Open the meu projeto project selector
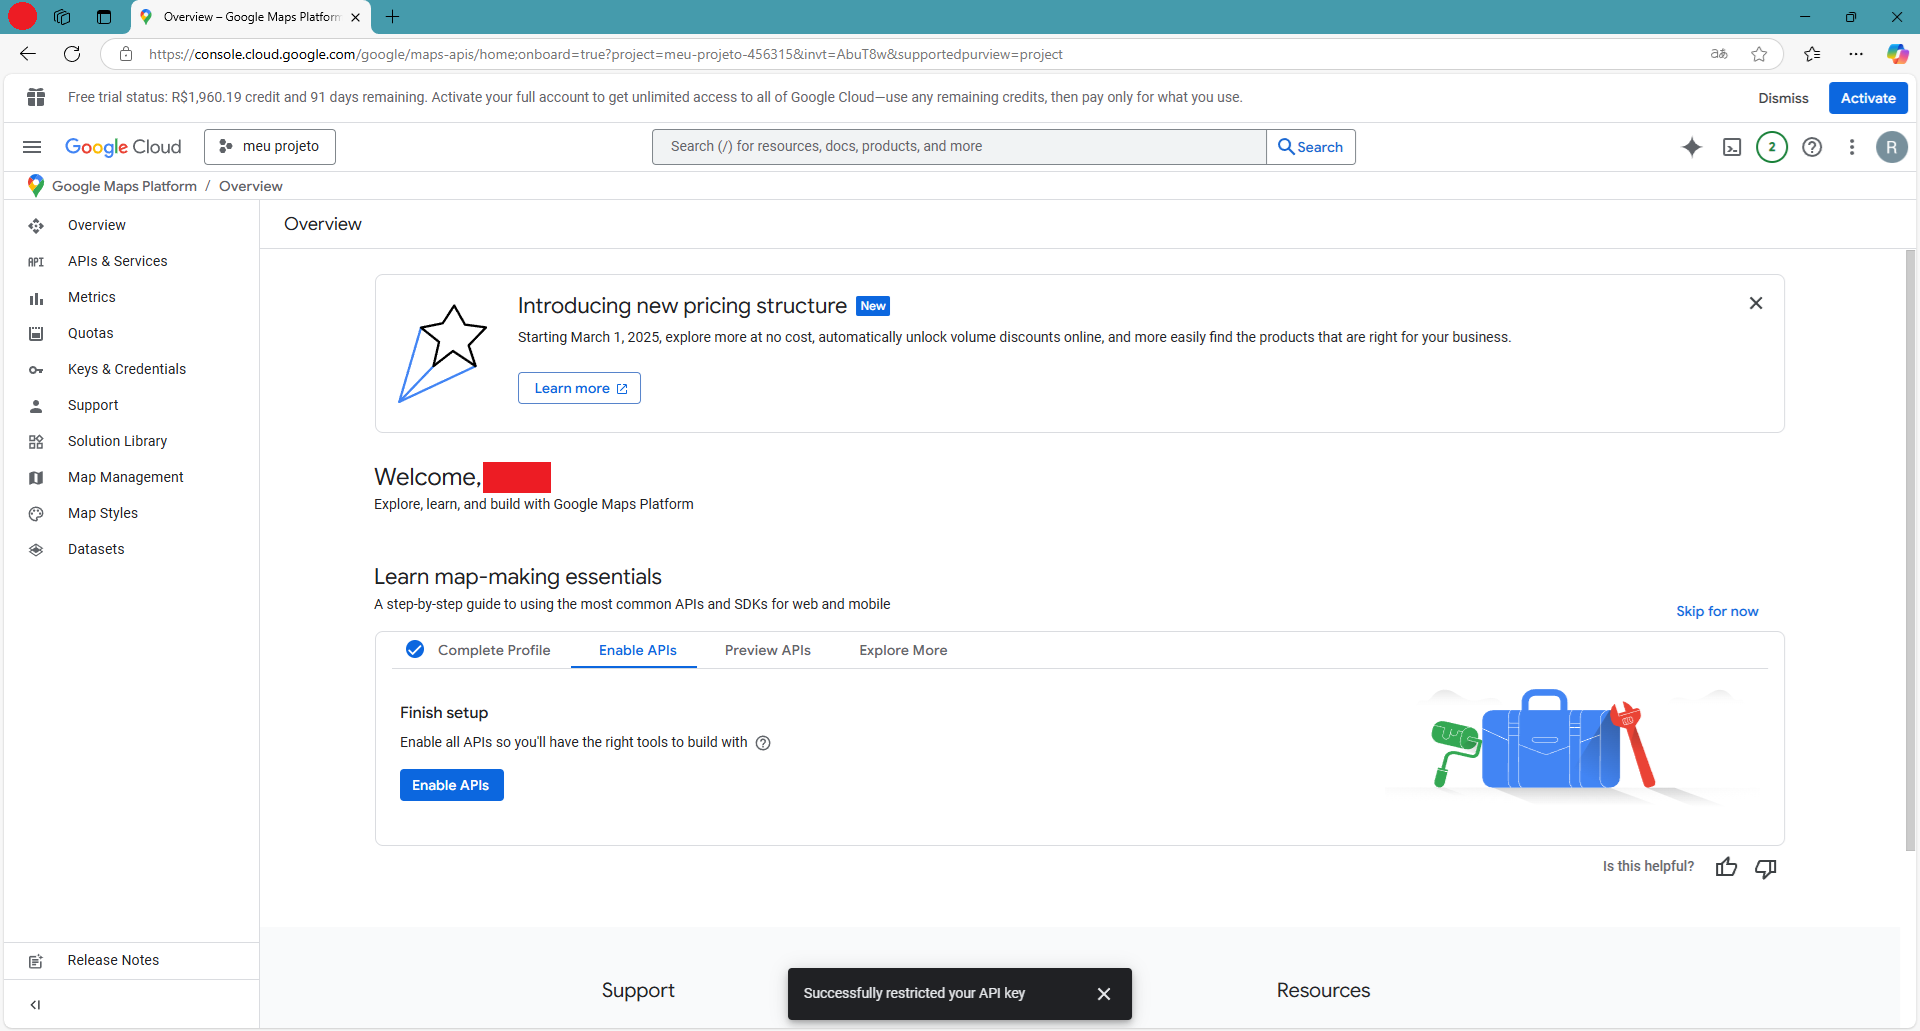This screenshot has height=1031, width=1920. click(x=270, y=146)
